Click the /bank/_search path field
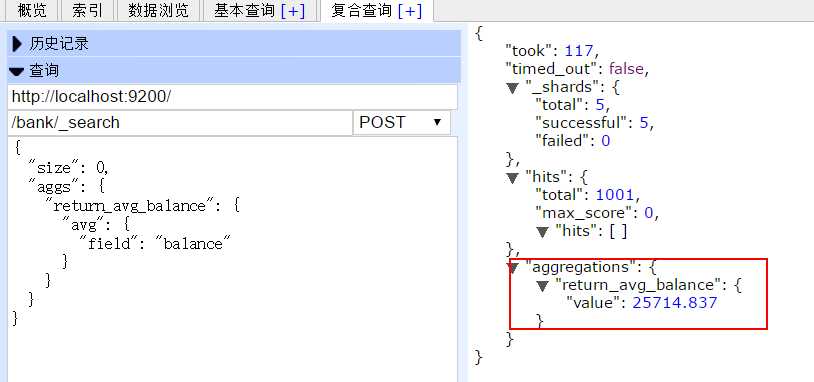This screenshot has width=814, height=382. pyautogui.click(x=180, y=122)
